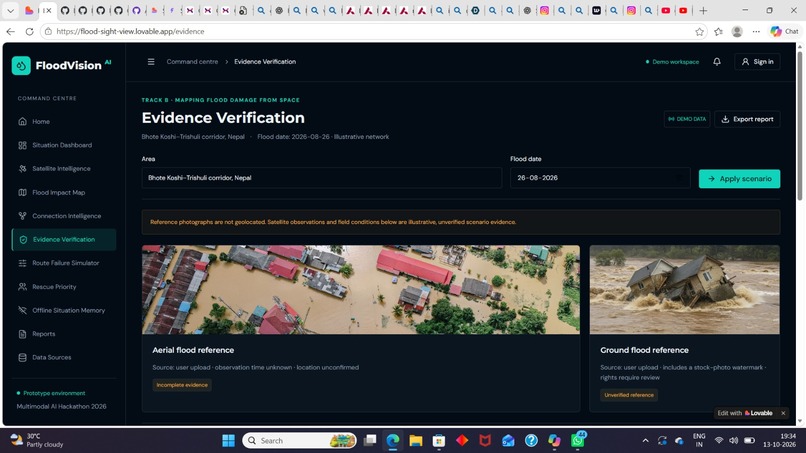
Task: Open browser profile icon
Action: pyautogui.click(x=737, y=32)
